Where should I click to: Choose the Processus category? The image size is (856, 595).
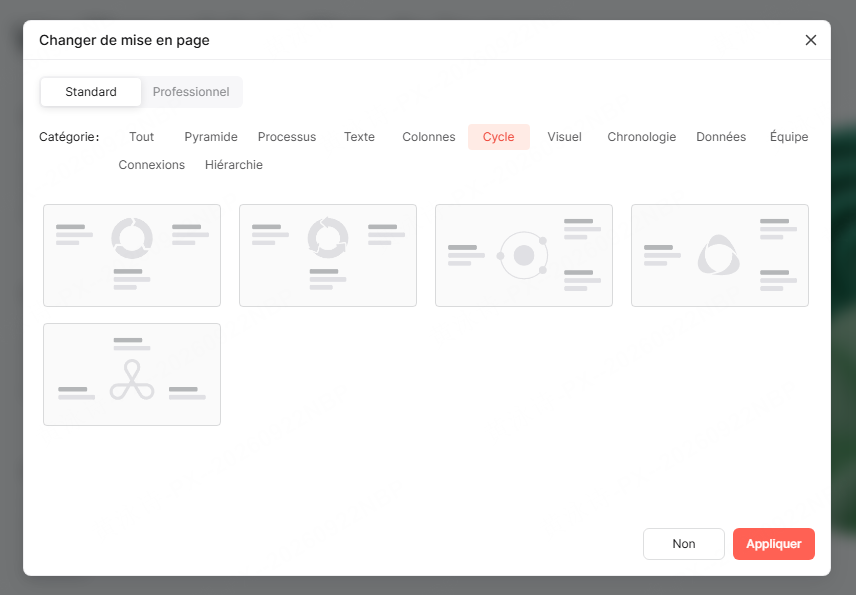pyautogui.click(x=287, y=136)
